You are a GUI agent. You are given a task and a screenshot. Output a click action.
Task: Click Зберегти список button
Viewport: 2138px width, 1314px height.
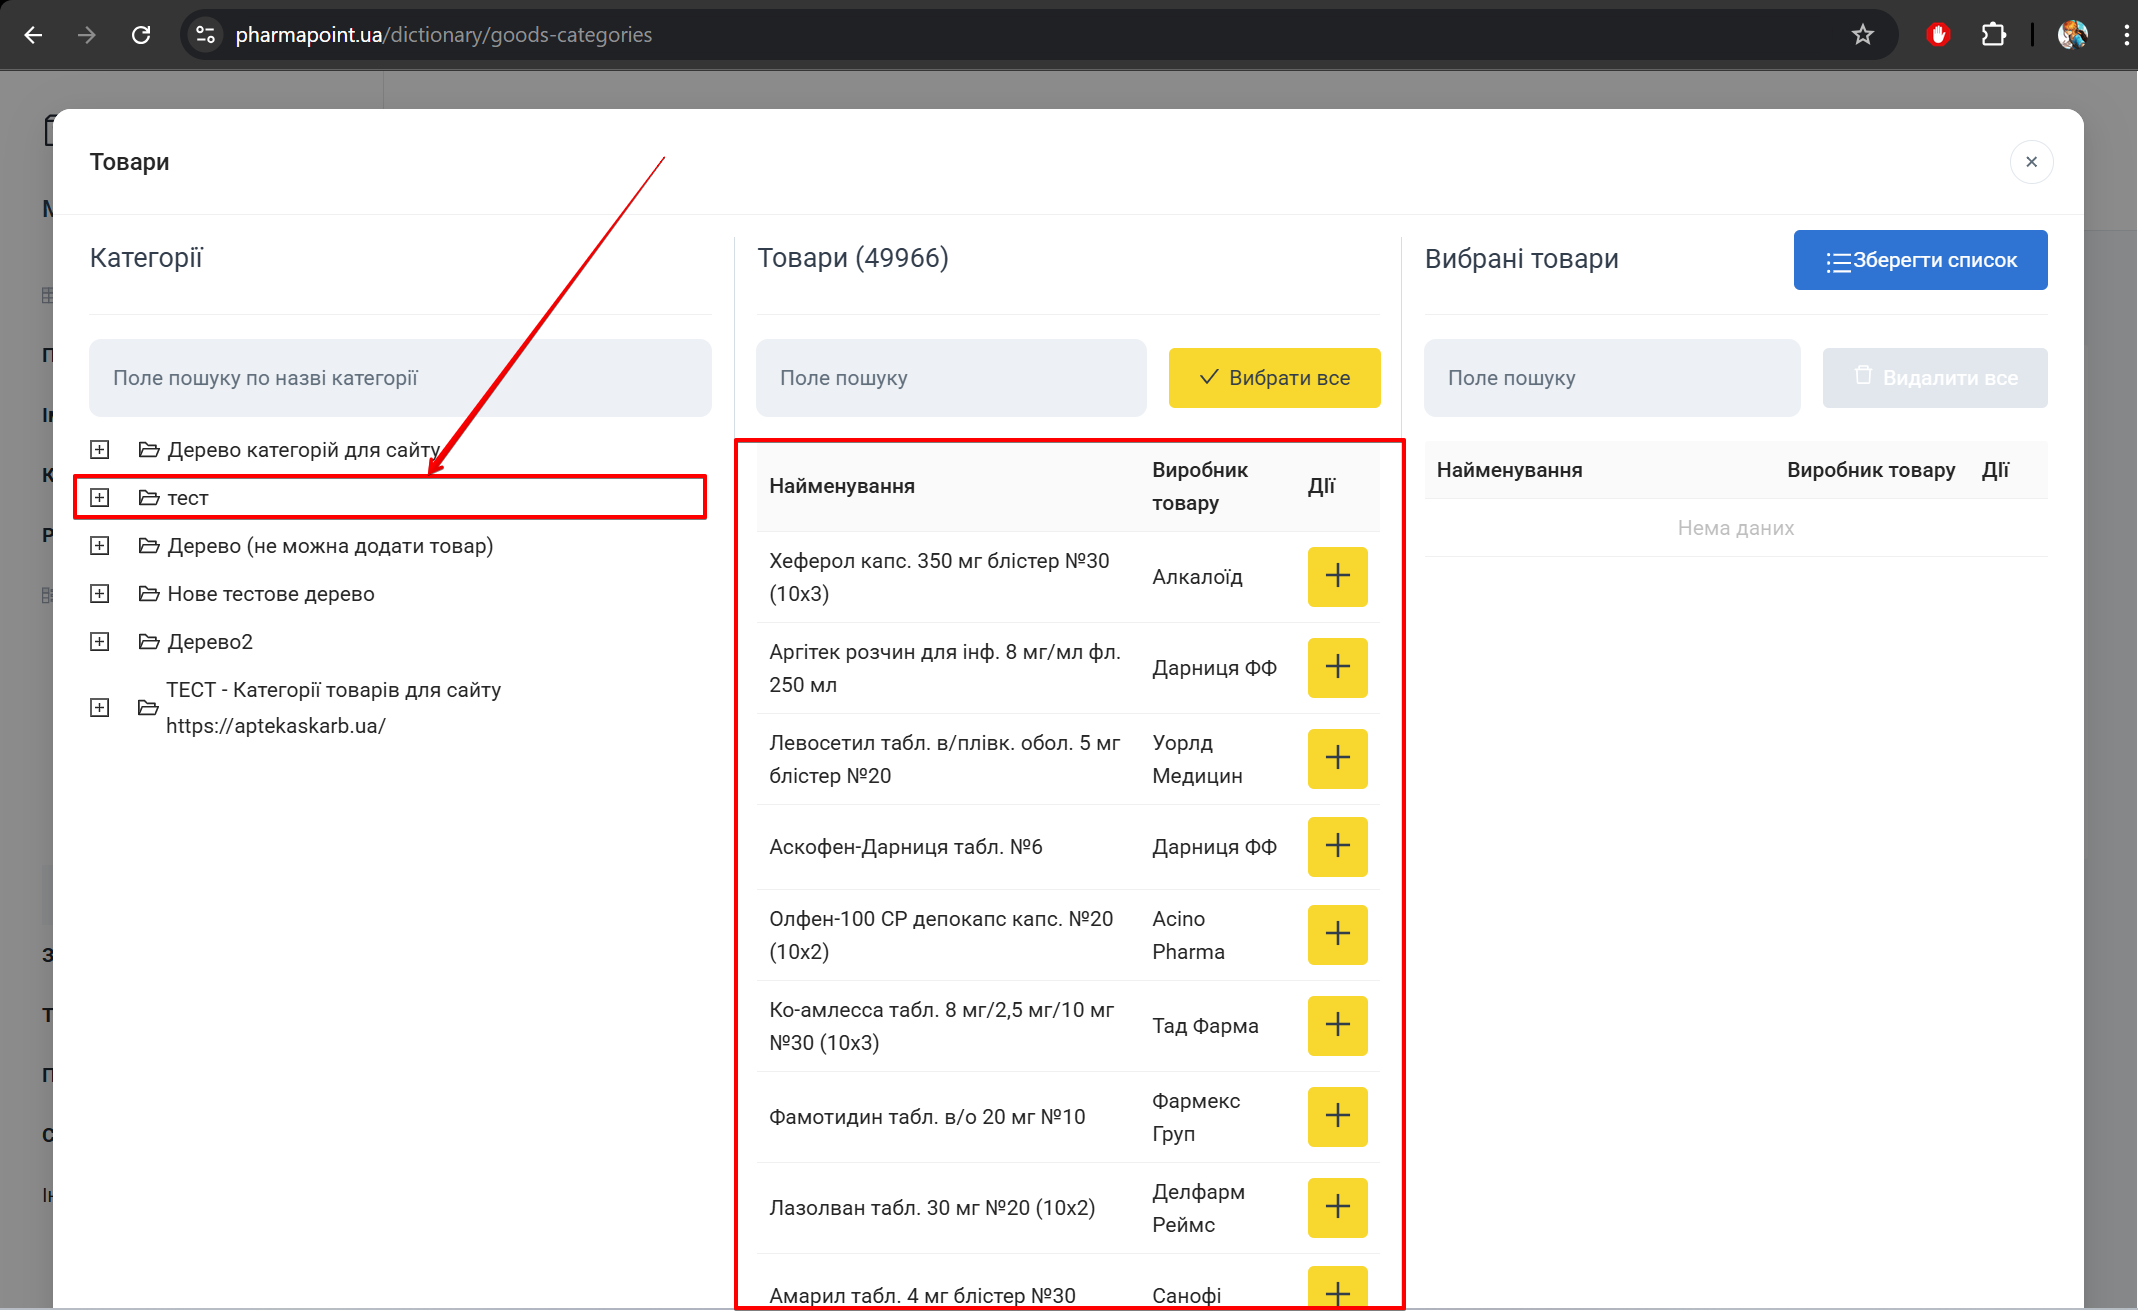[x=1919, y=260]
